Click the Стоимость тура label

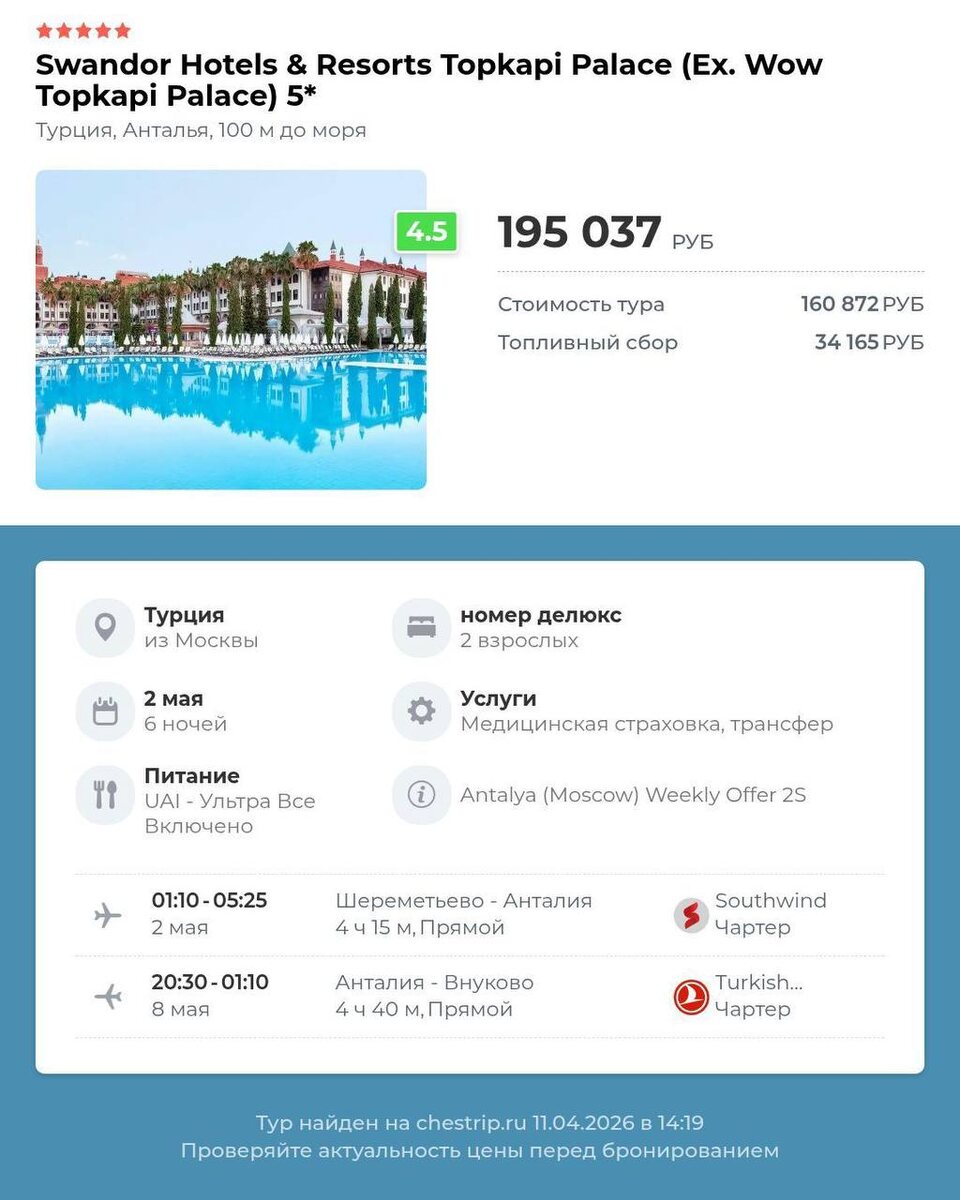pos(581,304)
